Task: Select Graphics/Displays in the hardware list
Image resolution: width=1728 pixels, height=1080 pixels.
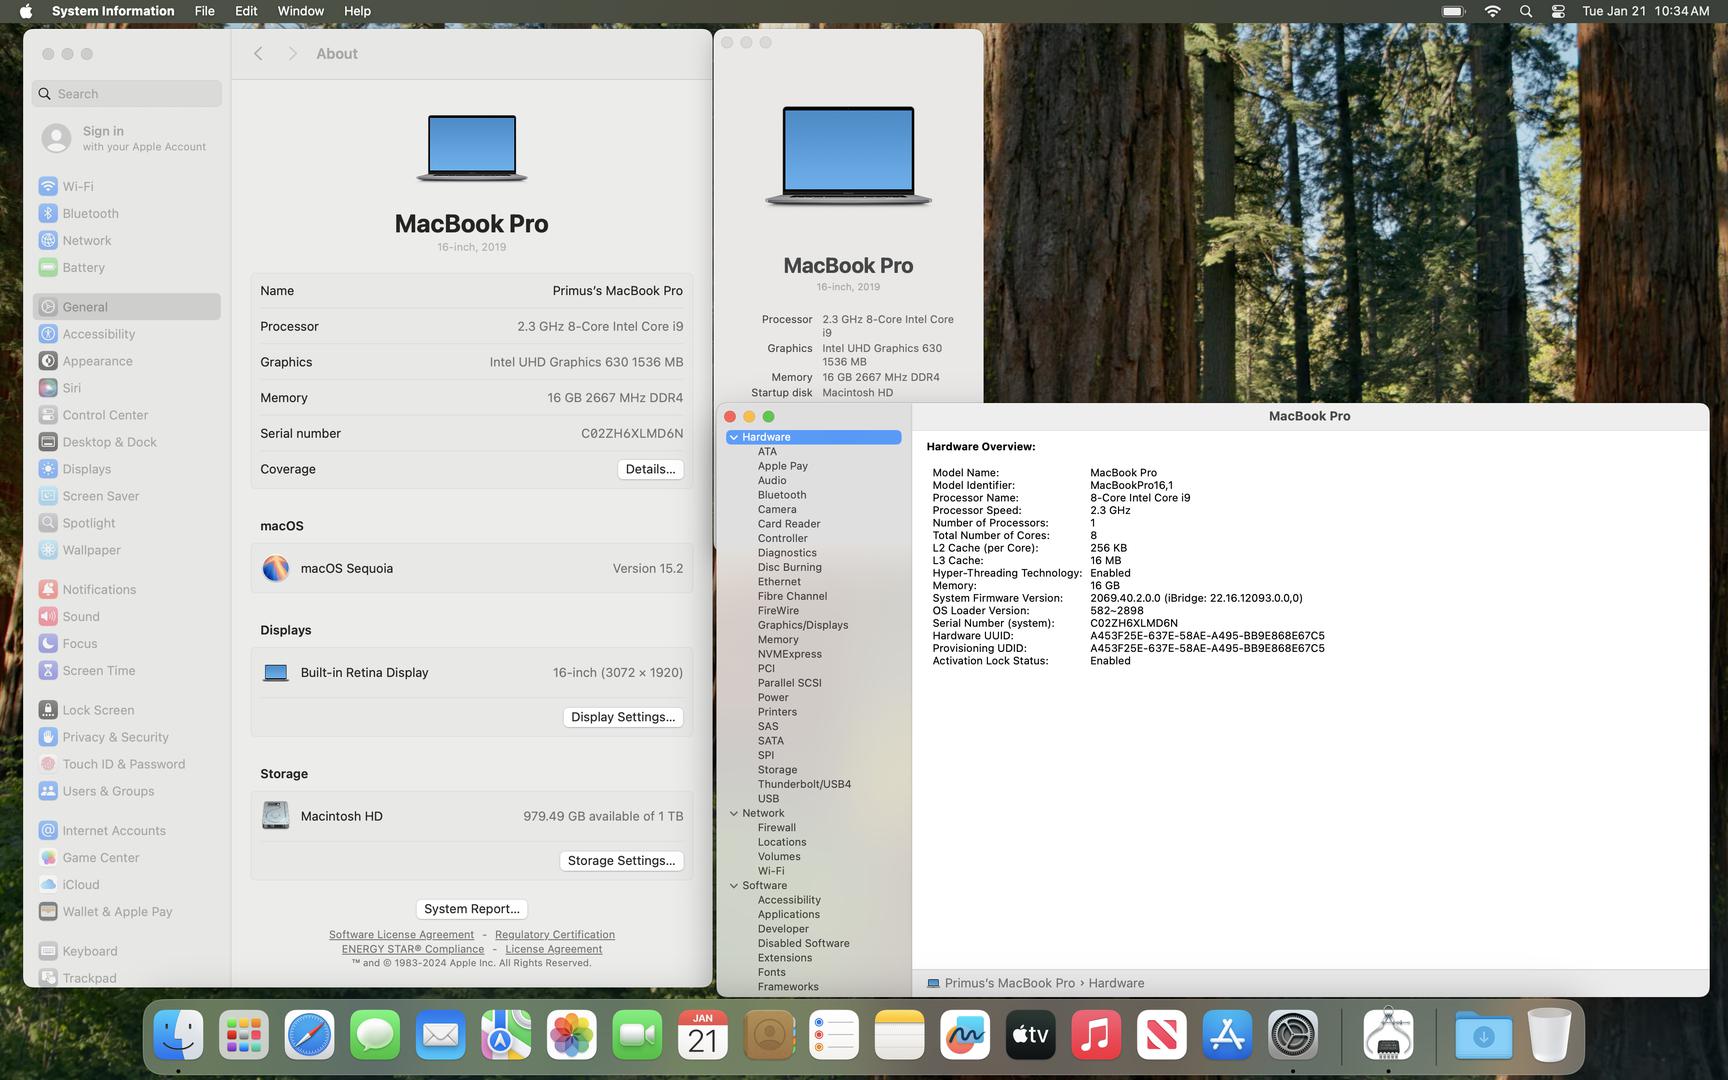Action: click(x=802, y=625)
